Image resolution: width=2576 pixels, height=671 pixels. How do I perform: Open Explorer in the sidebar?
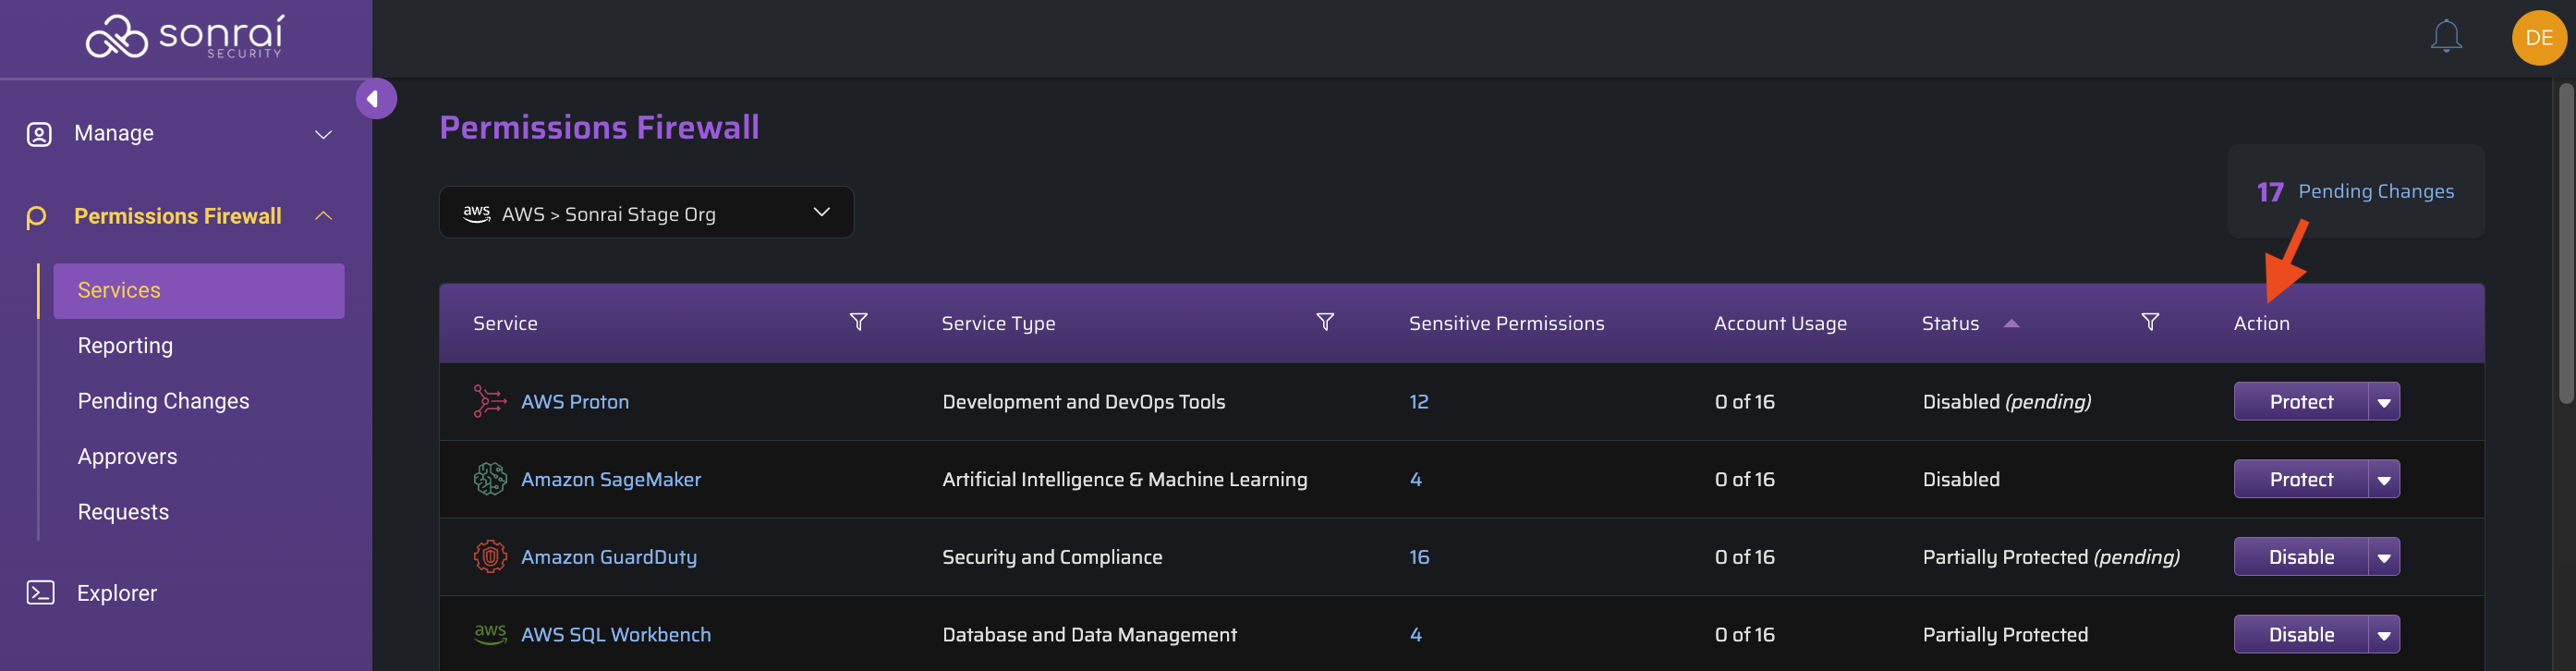117,593
